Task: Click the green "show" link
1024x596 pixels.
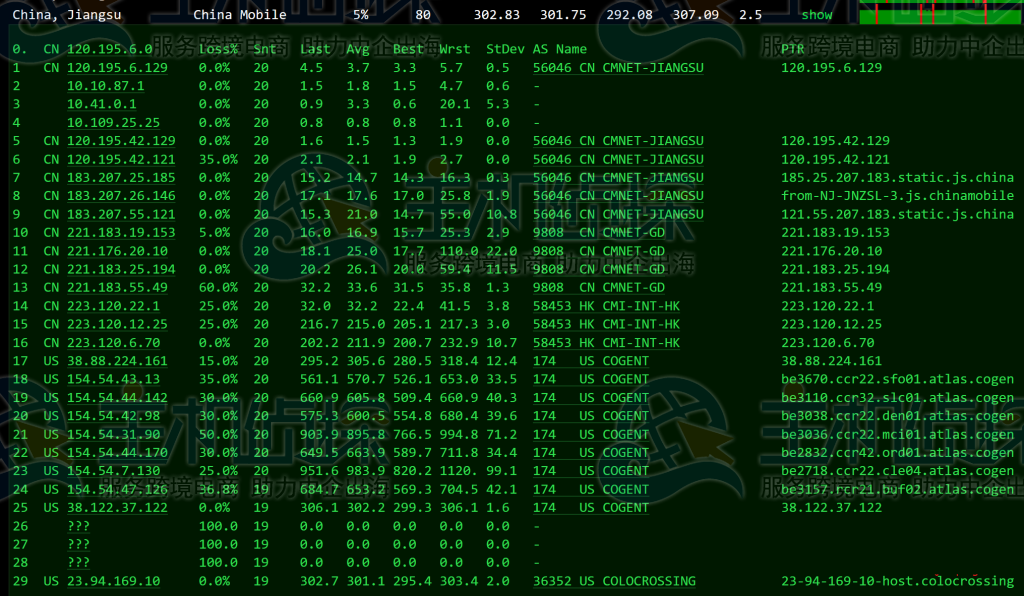Action: (816, 15)
